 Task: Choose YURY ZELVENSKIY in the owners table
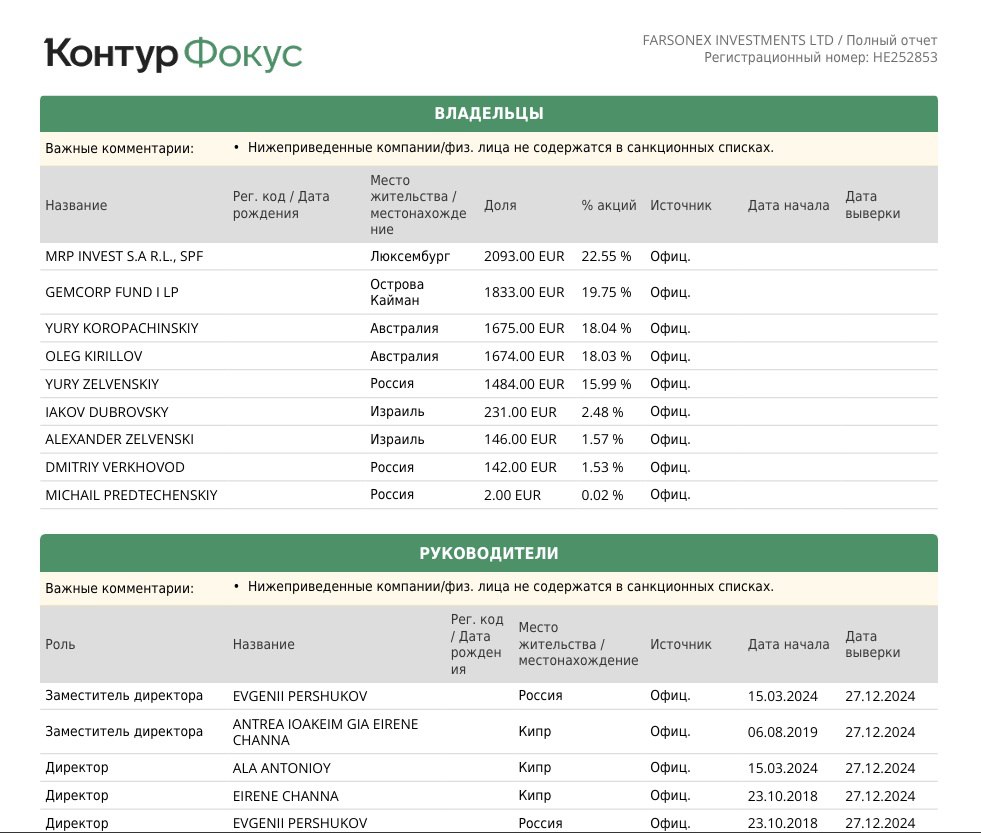(102, 384)
